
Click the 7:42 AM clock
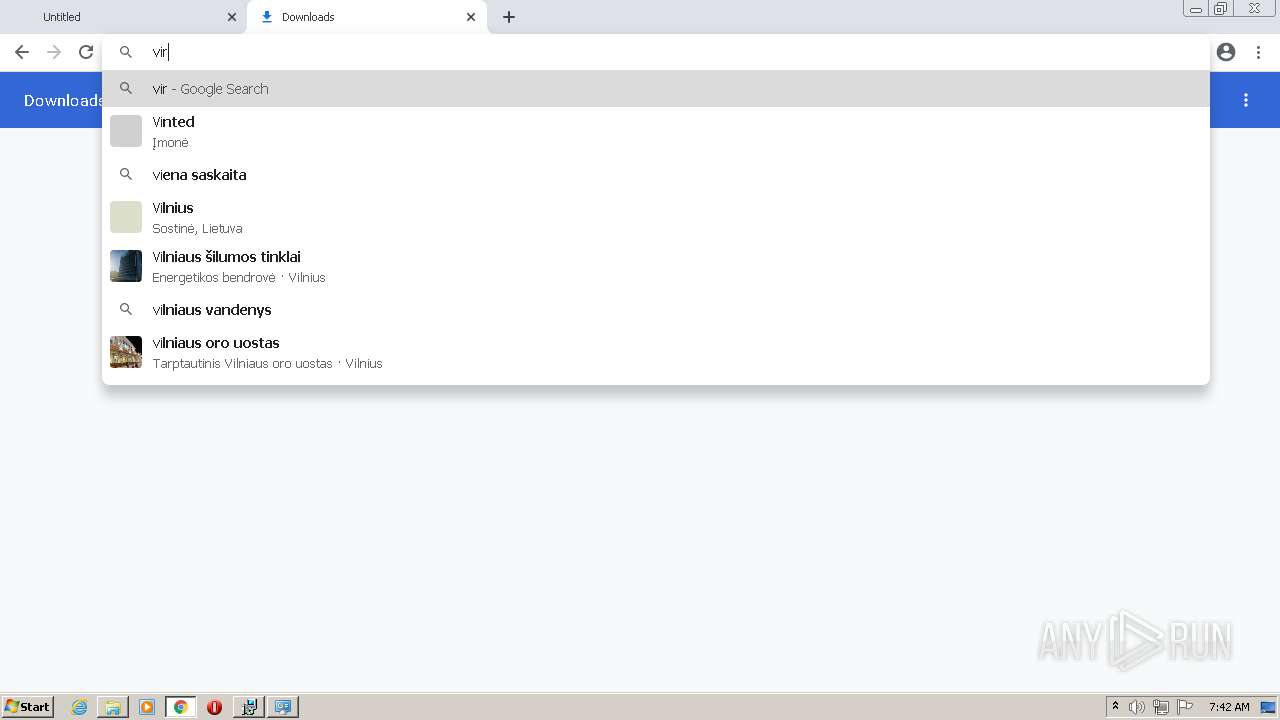(x=1229, y=707)
